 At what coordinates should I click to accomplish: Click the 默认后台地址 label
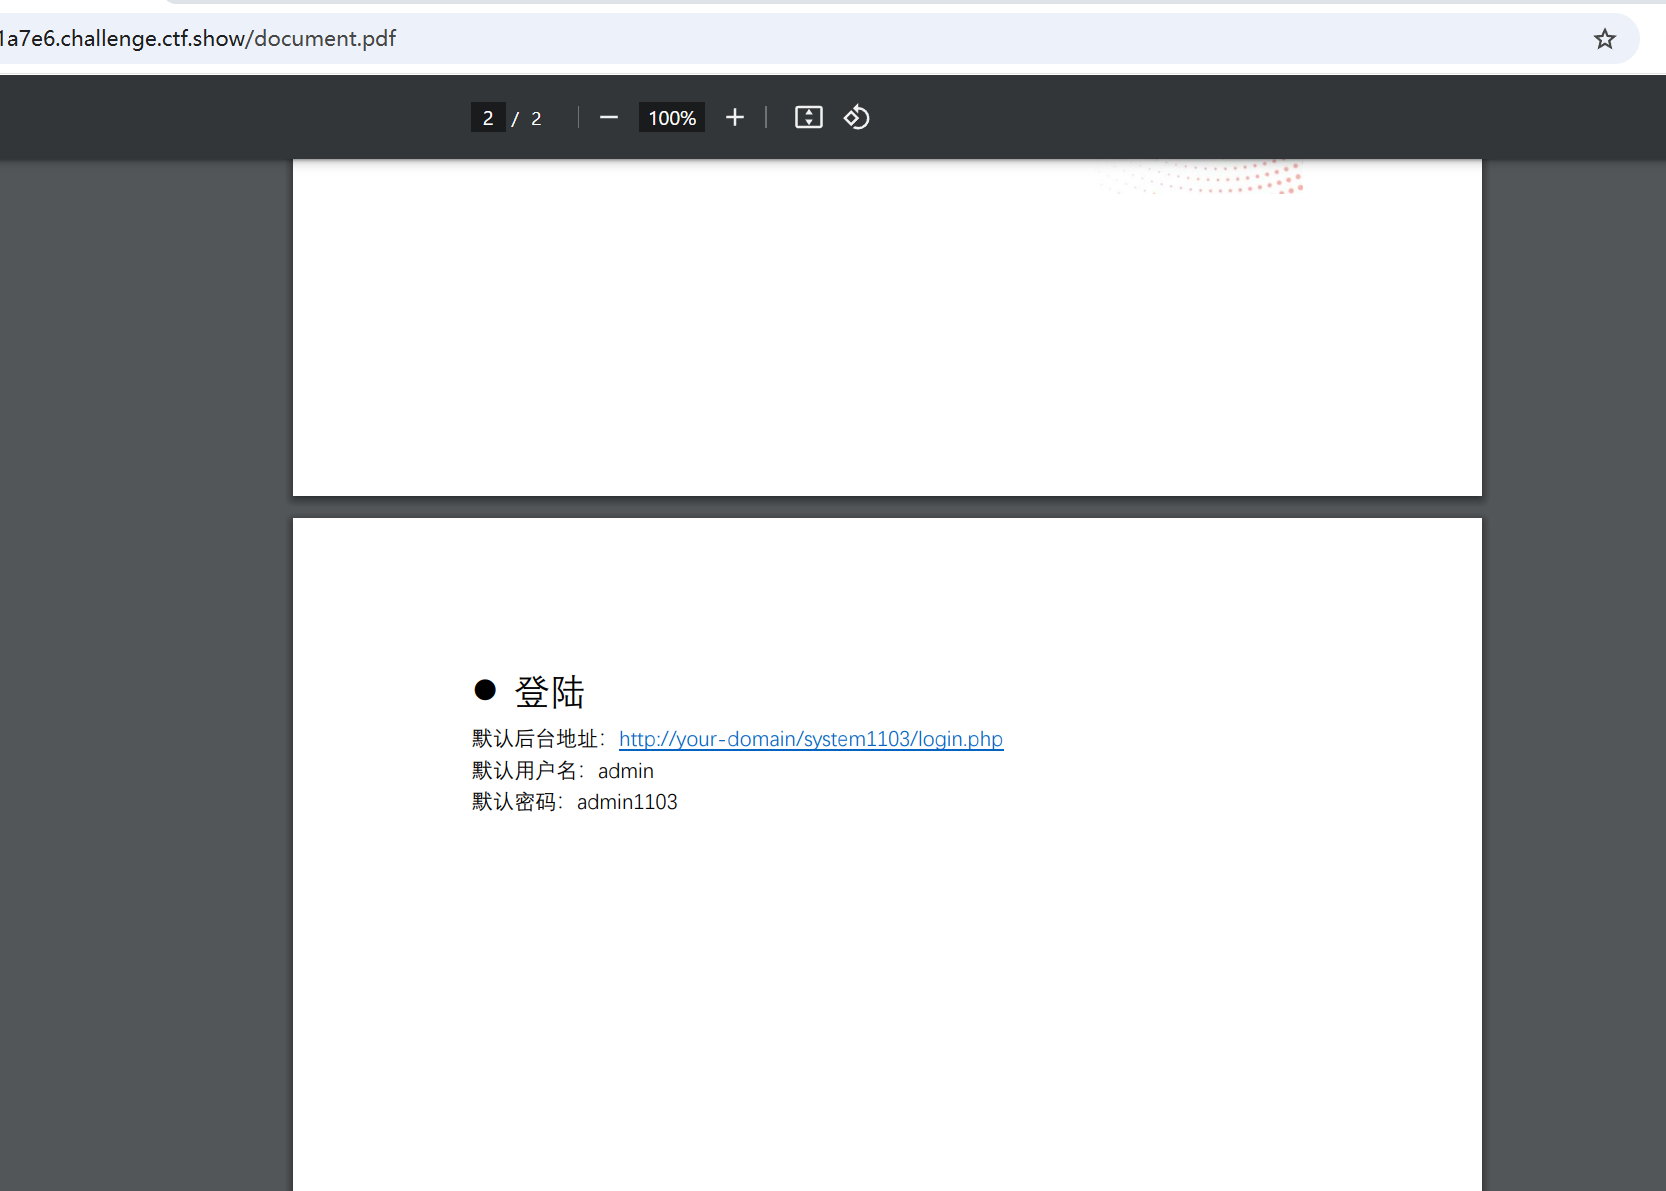tap(535, 739)
